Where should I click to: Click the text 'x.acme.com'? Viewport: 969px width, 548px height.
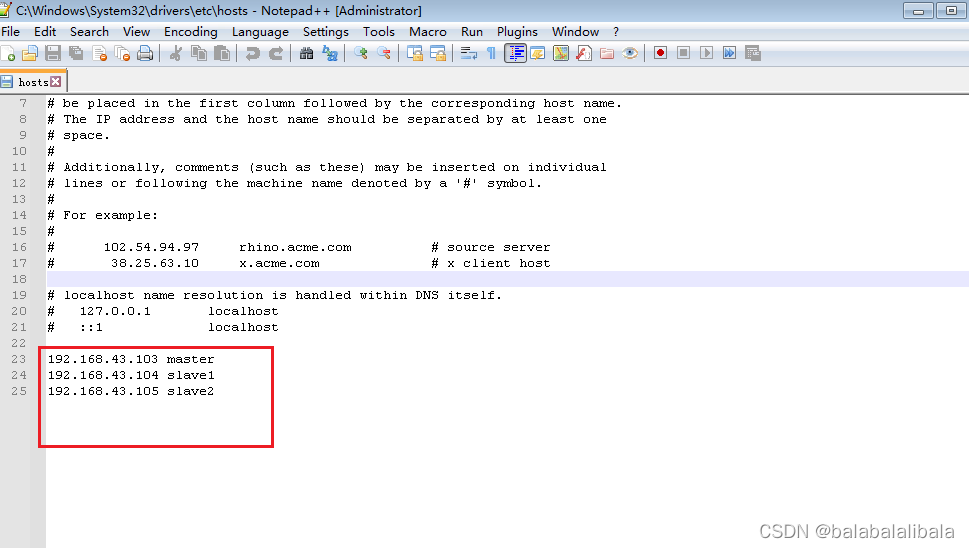tap(279, 263)
